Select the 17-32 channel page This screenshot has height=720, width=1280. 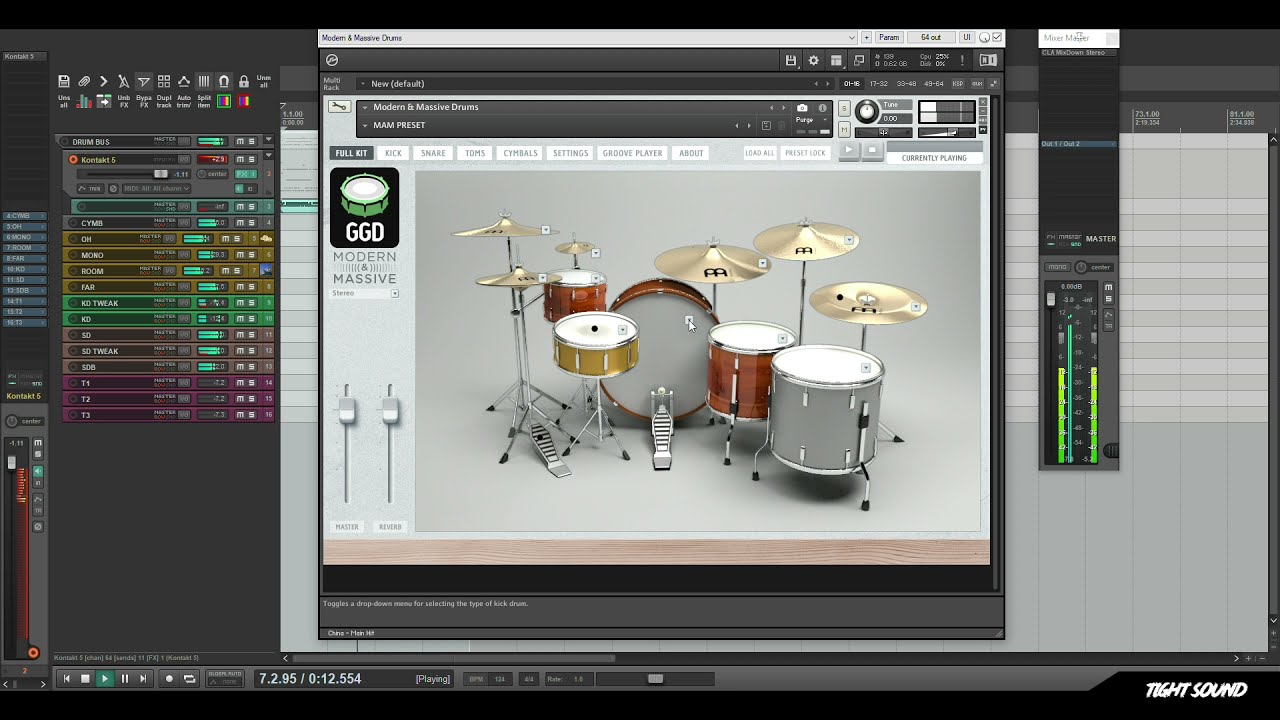tap(878, 84)
